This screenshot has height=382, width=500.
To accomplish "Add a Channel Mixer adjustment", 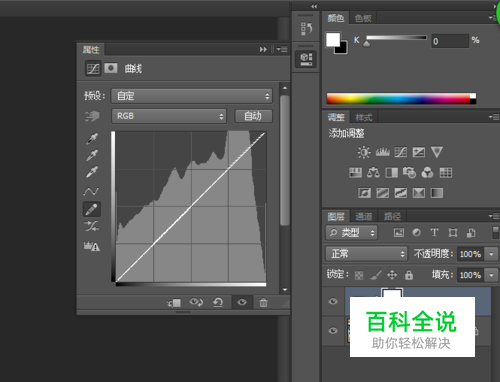I will coord(427,173).
